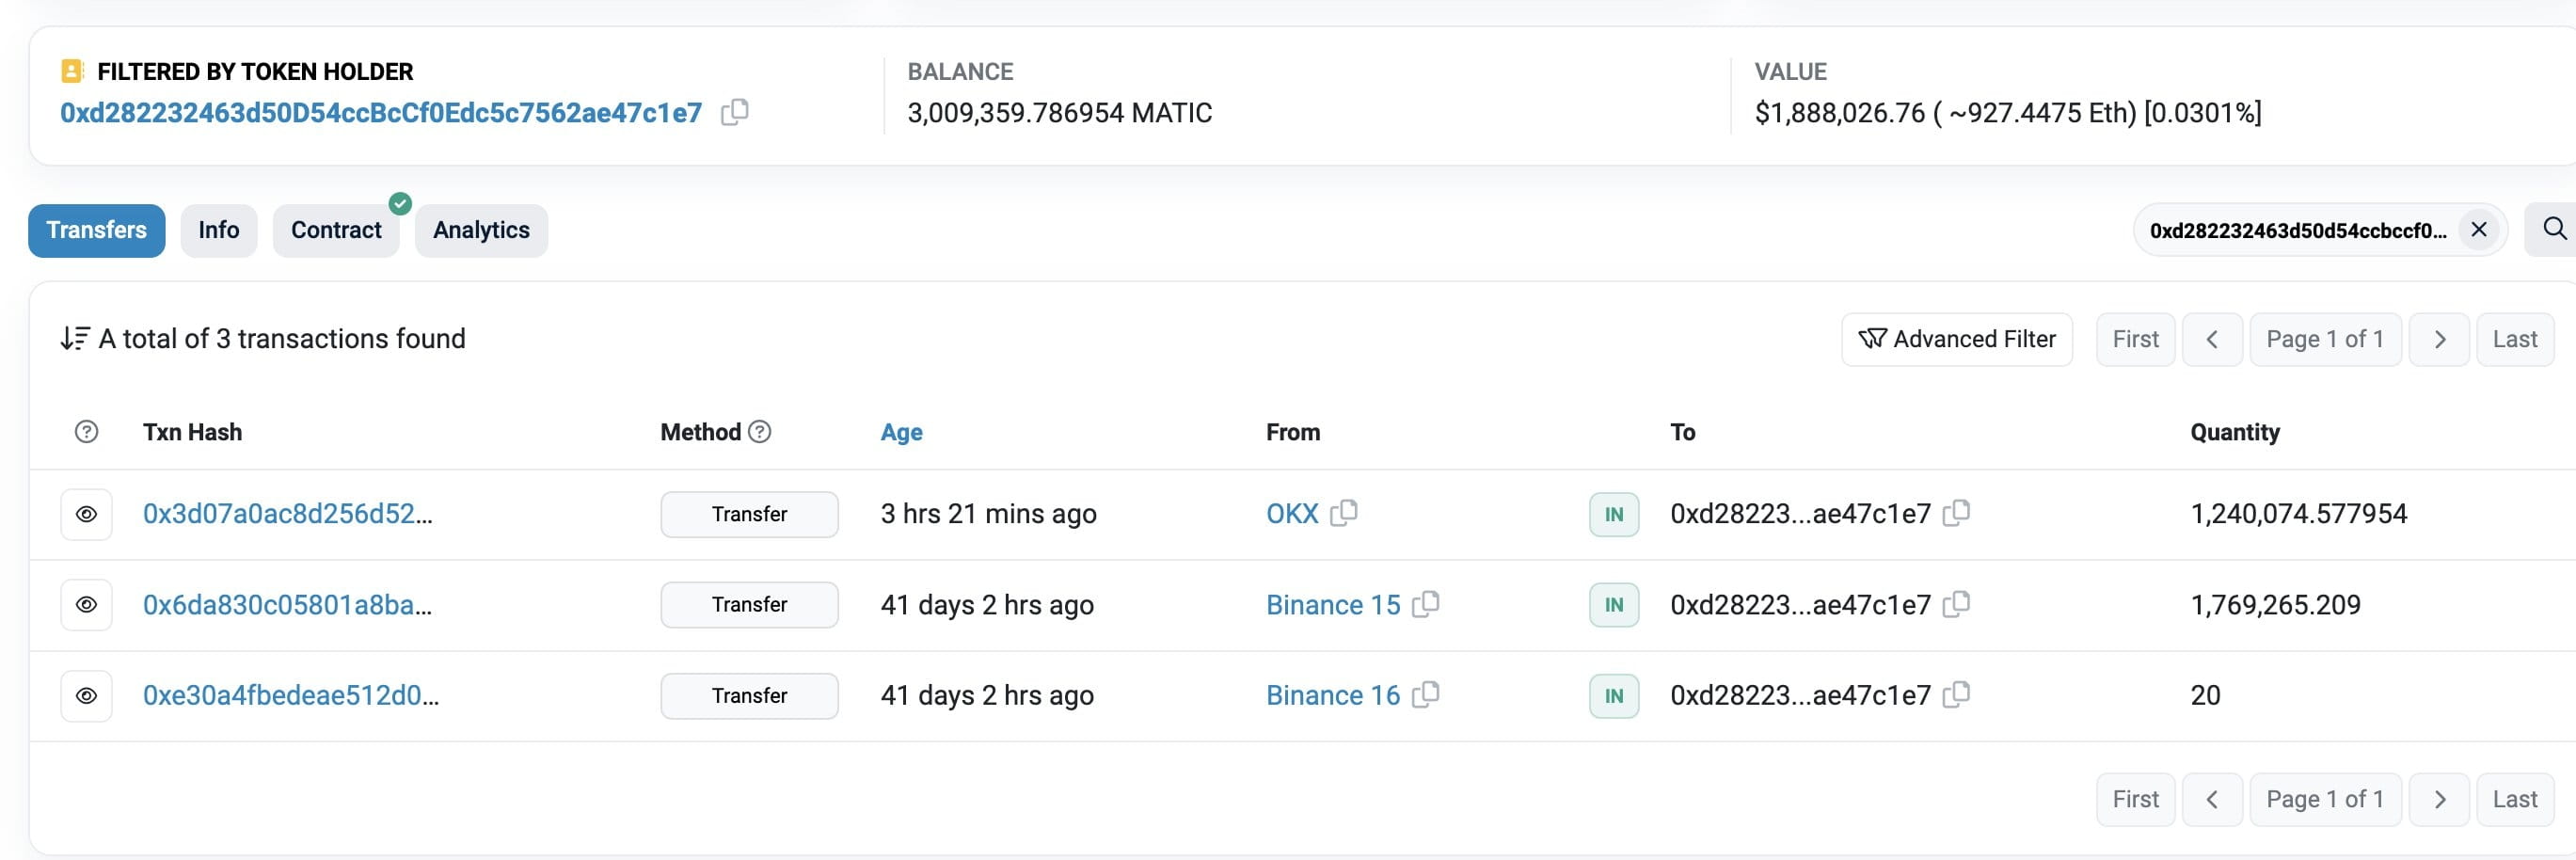Viewport: 2576px width, 860px height.
Task: Copy the OKX sender address
Action: tap(1344, 513)
